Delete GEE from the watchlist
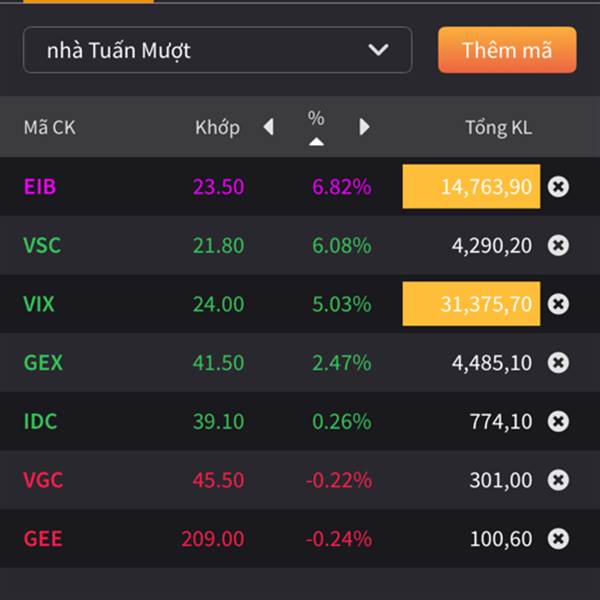 tap(558, 539)
